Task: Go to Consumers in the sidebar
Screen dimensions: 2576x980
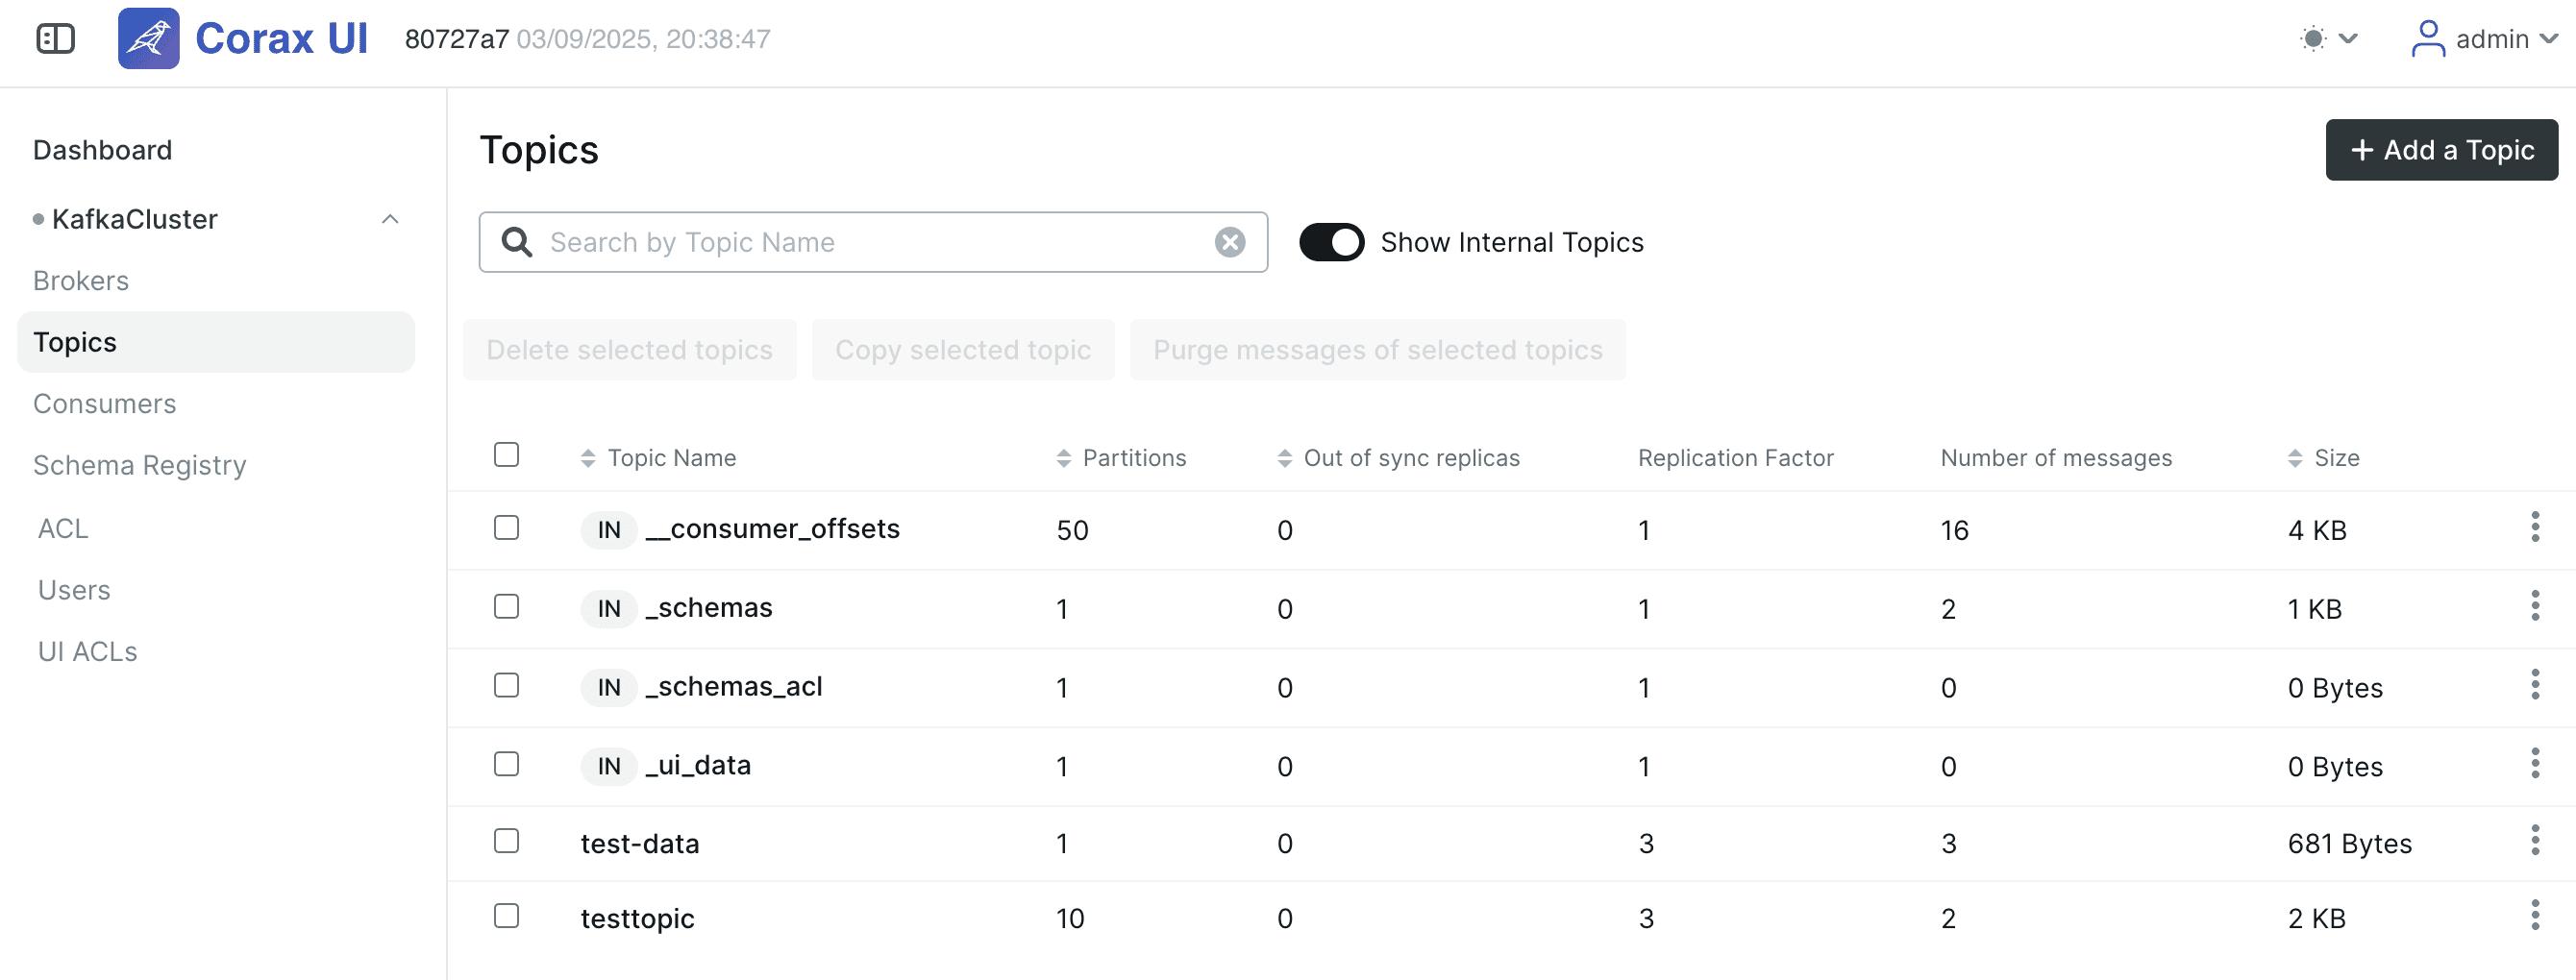Action: tap(105, 404)
